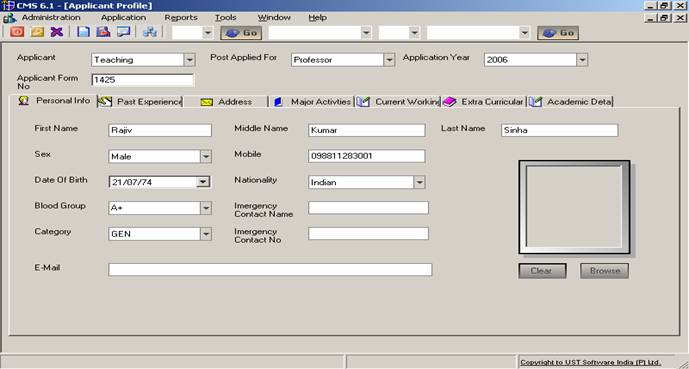Image resolution: width=689 pixels, height=369 pixels.
Task: Expand the Category dropdown showing GEN
Action: (x=206, y=234)
